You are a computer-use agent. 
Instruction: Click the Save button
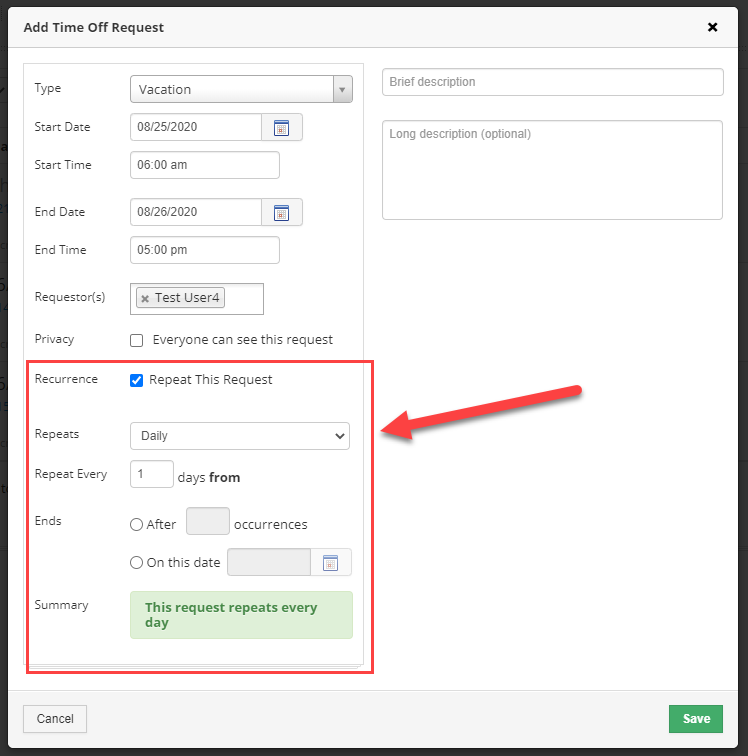(696, 718)
